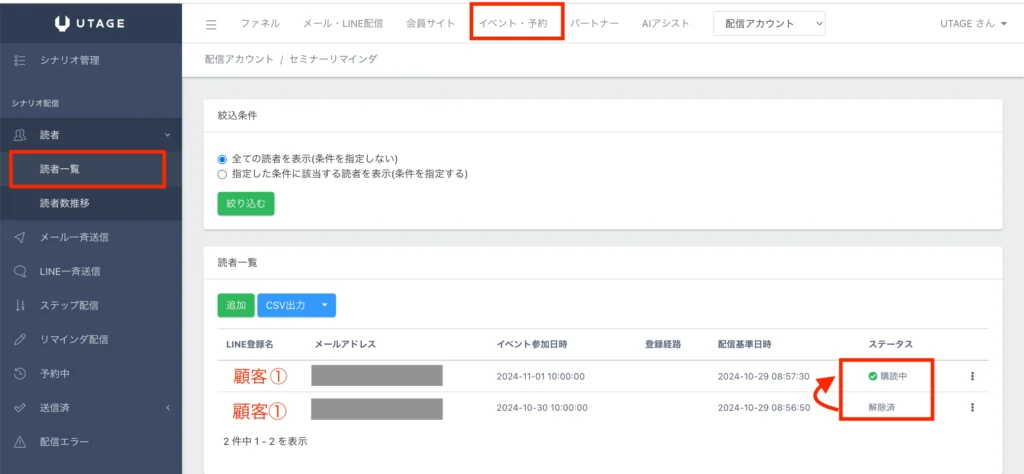The image size is (1024, 474).
Task: Click the 読者 people icon
Action: tap(20, 134)
